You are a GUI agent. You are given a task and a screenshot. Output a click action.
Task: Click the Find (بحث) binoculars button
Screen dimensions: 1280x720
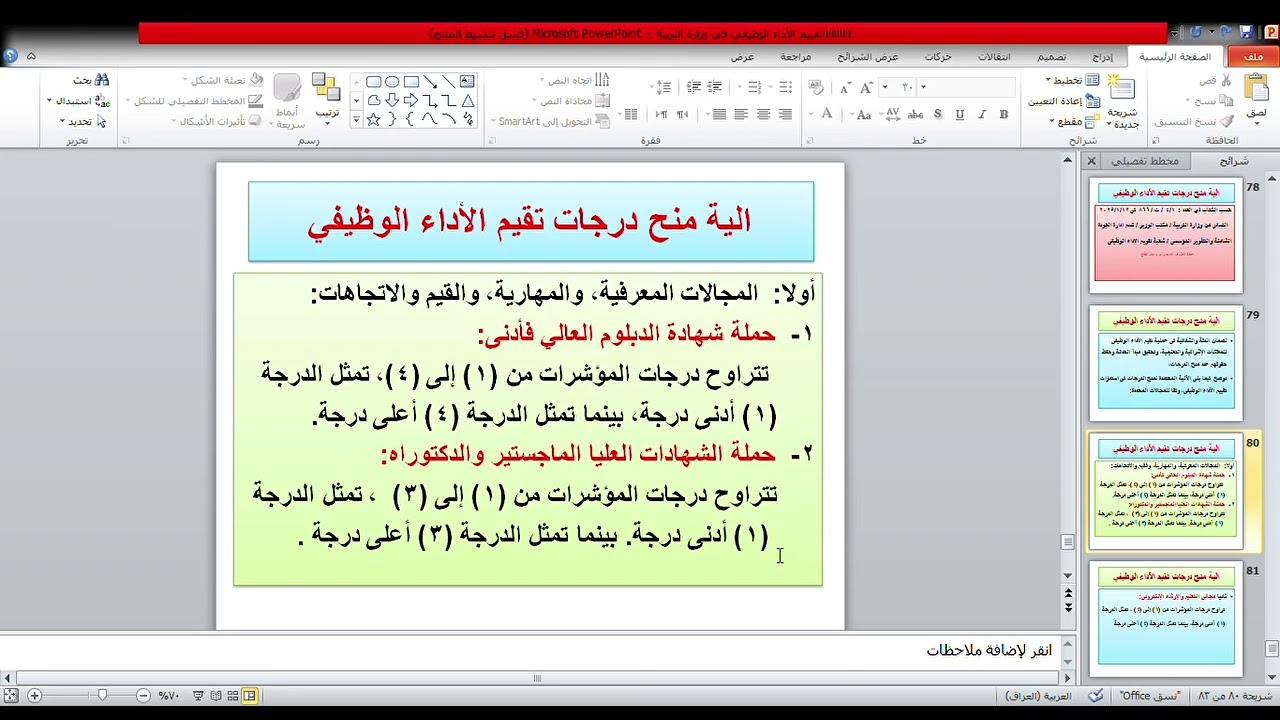pyautogui.click(x=91, y=80)
